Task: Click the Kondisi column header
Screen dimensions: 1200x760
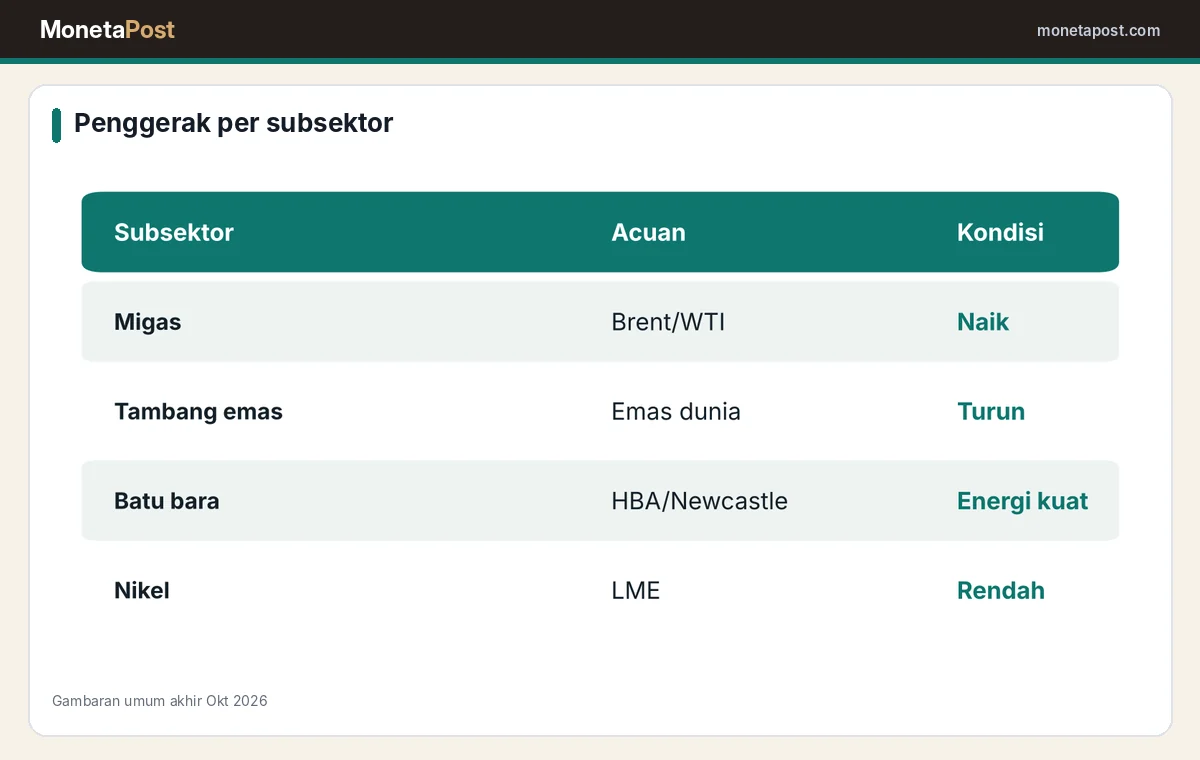Action: 1000,232
